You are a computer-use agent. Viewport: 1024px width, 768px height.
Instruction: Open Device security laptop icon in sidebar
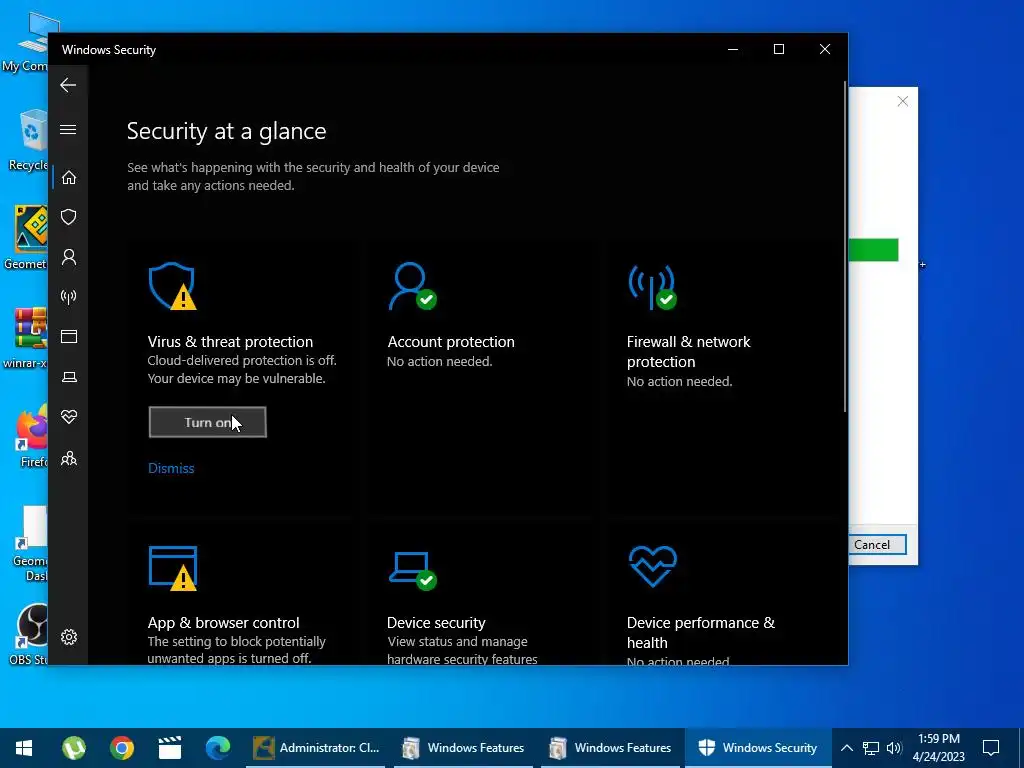click(x=69, y=377)
